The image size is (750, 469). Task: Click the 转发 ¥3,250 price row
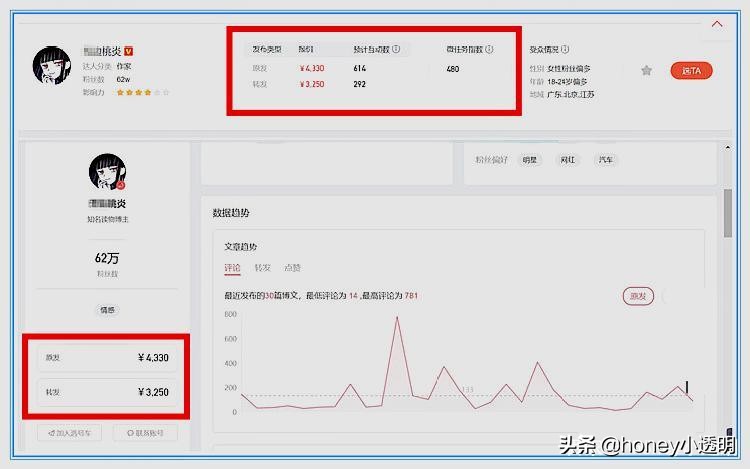[x=107, y=392]
